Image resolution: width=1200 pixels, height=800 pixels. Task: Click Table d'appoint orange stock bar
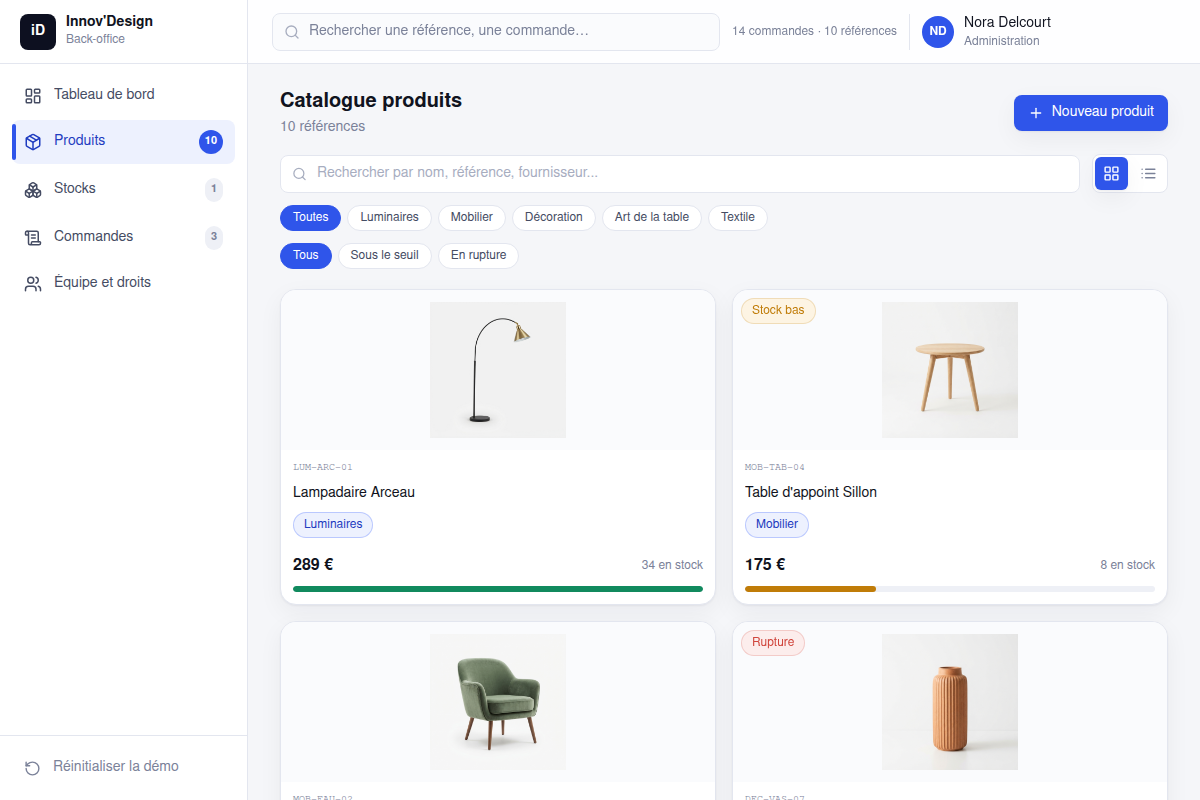click(x=810, y=589)
